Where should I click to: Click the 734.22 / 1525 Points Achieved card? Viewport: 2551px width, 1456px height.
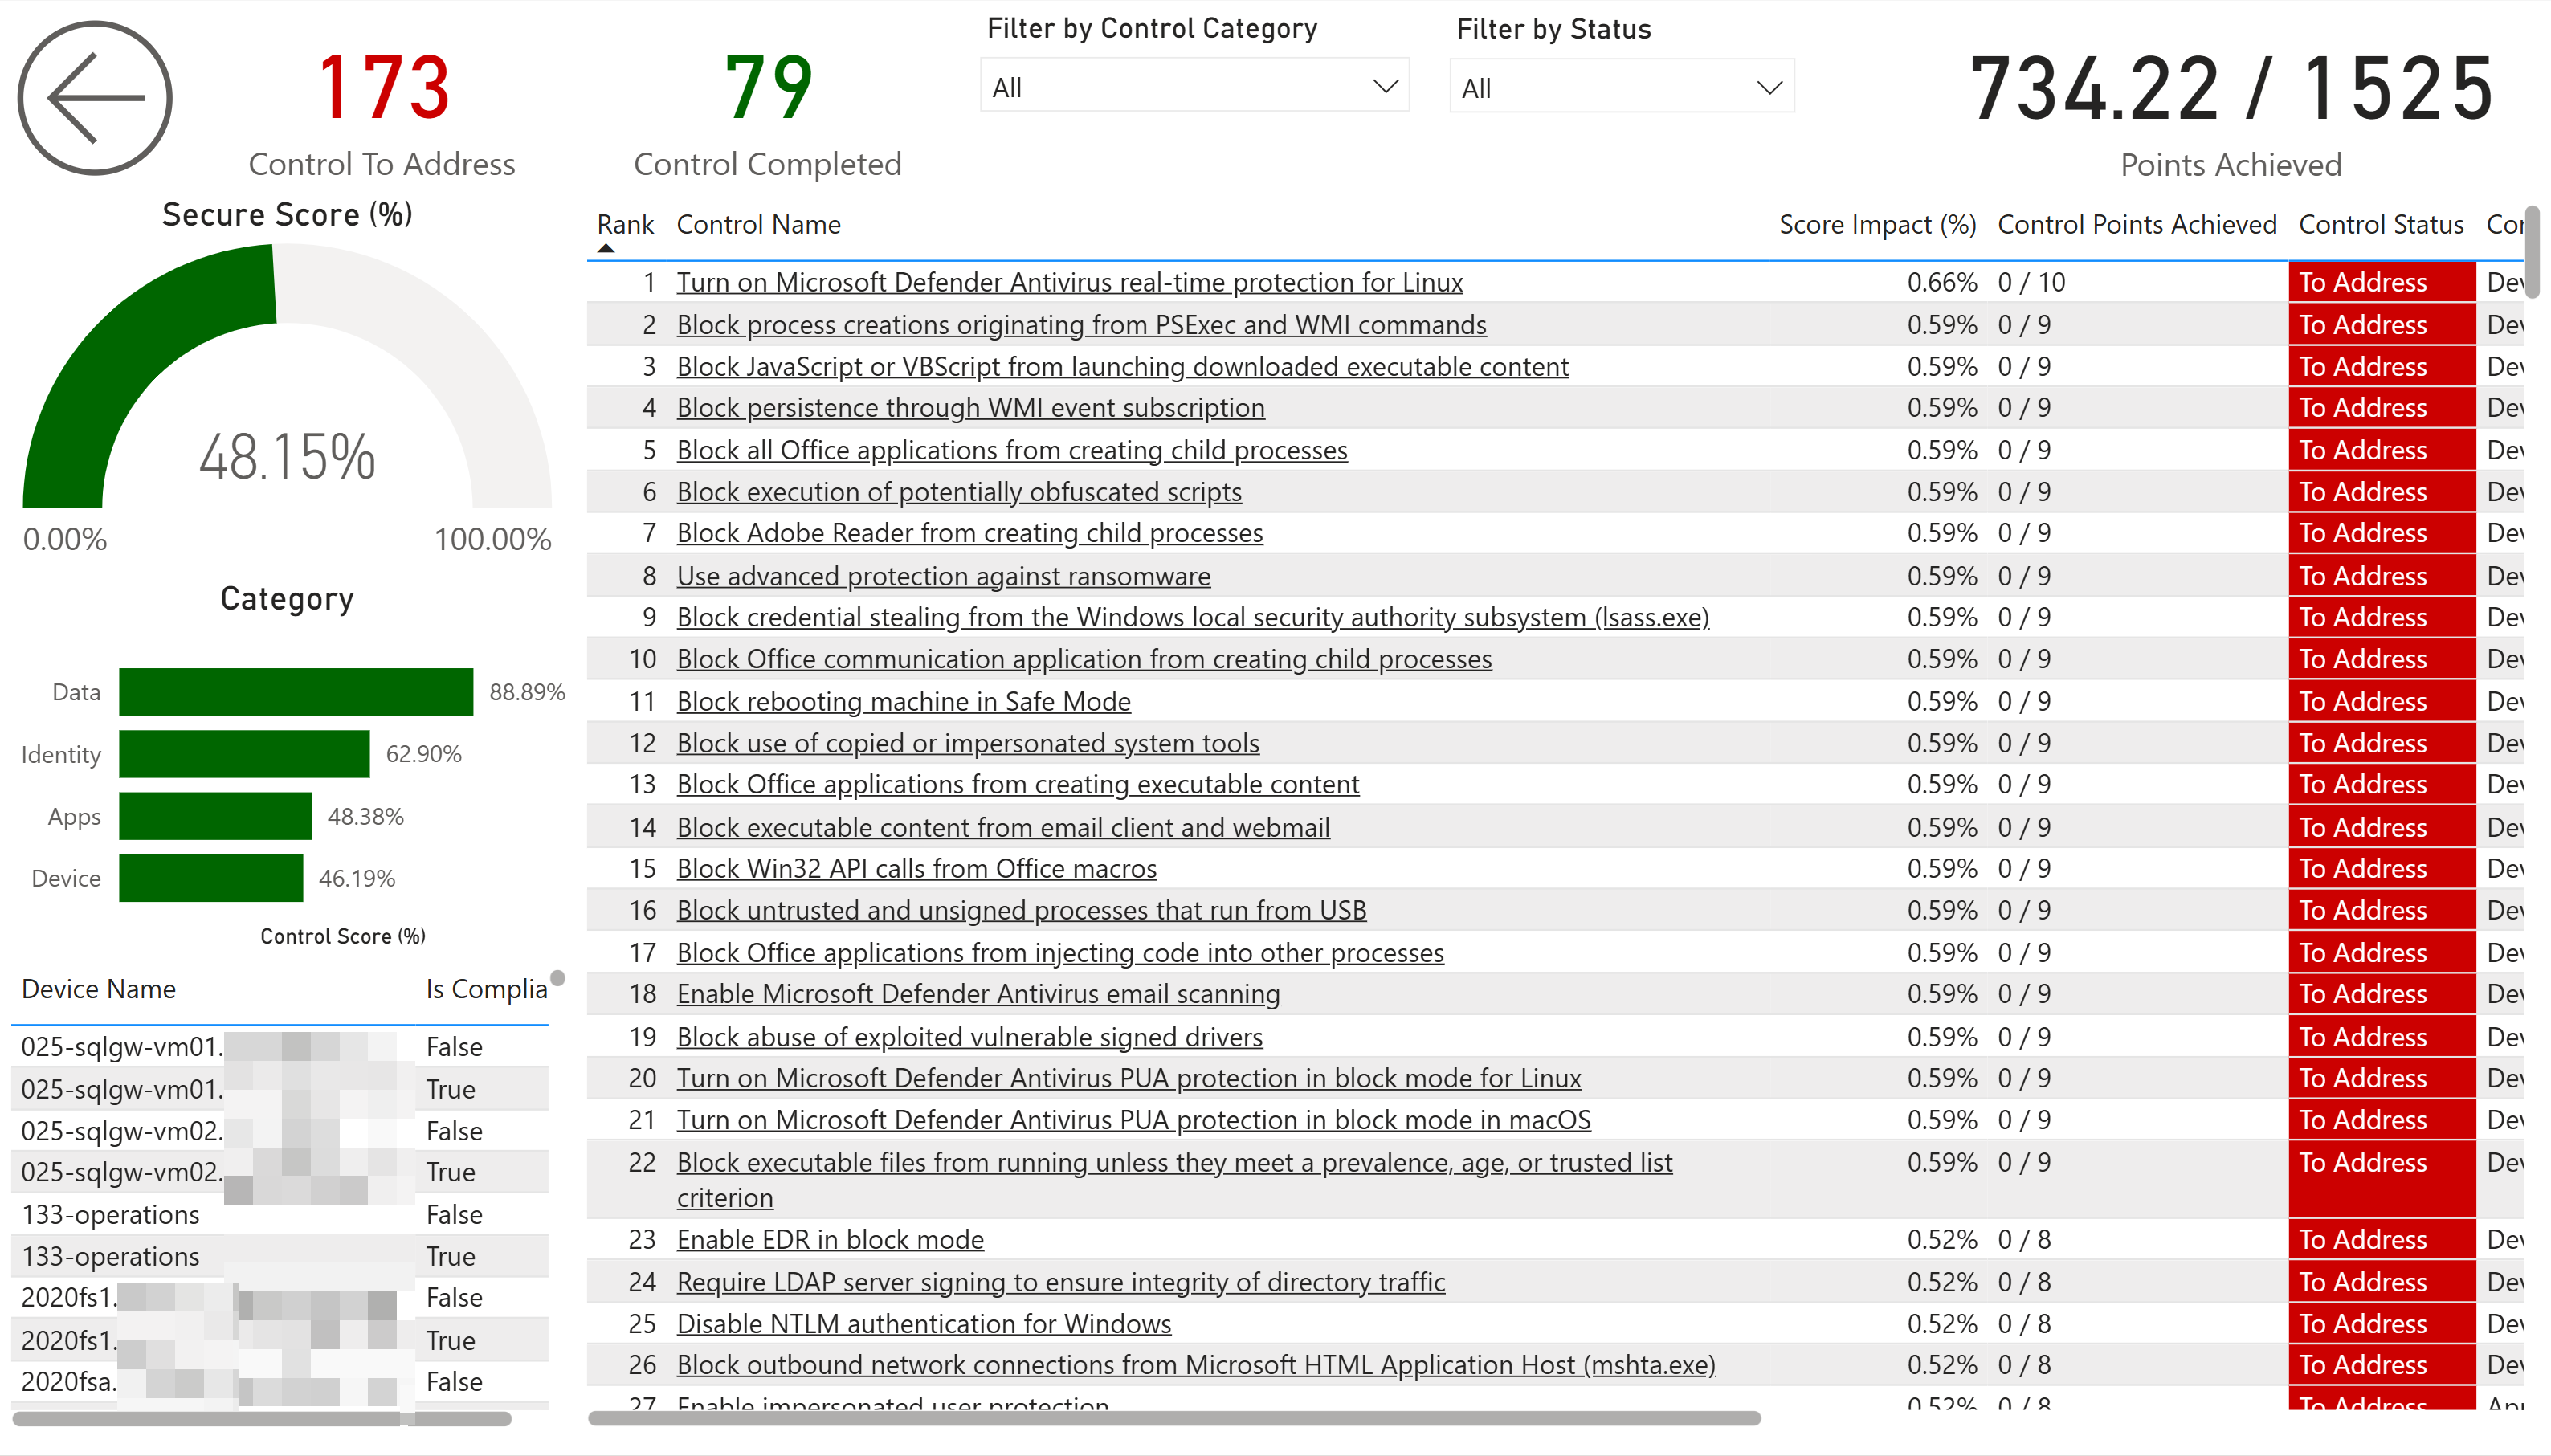[x=2231, y=114]
